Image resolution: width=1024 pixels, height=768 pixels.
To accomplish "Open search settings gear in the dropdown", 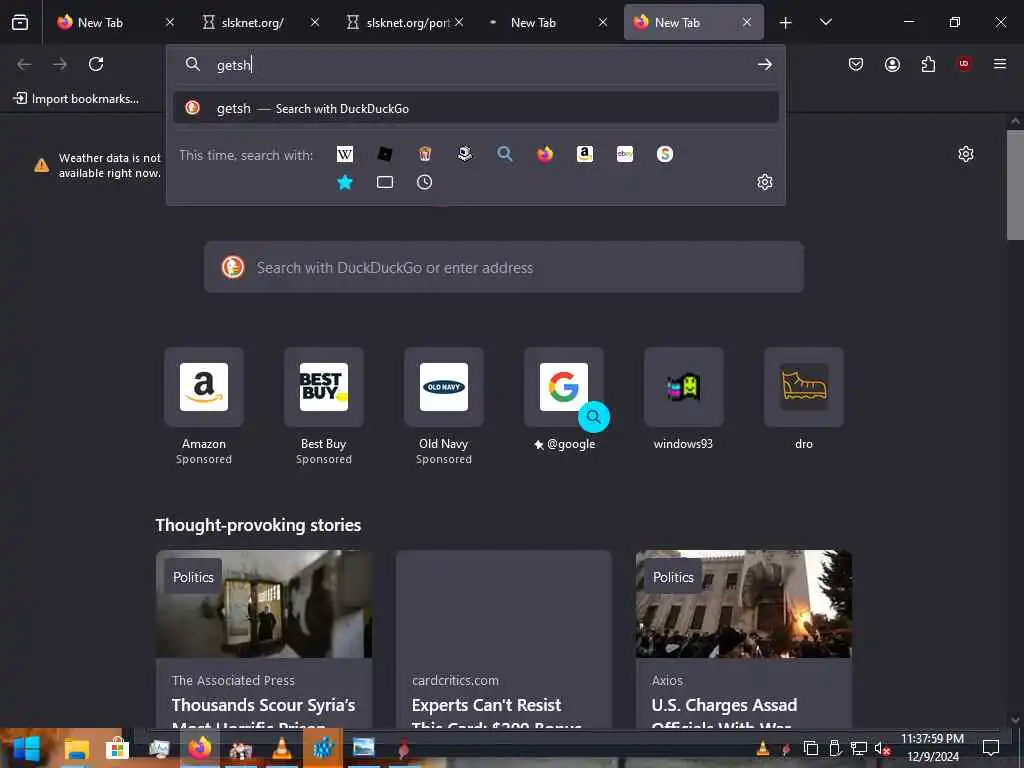I will point(765,182).
